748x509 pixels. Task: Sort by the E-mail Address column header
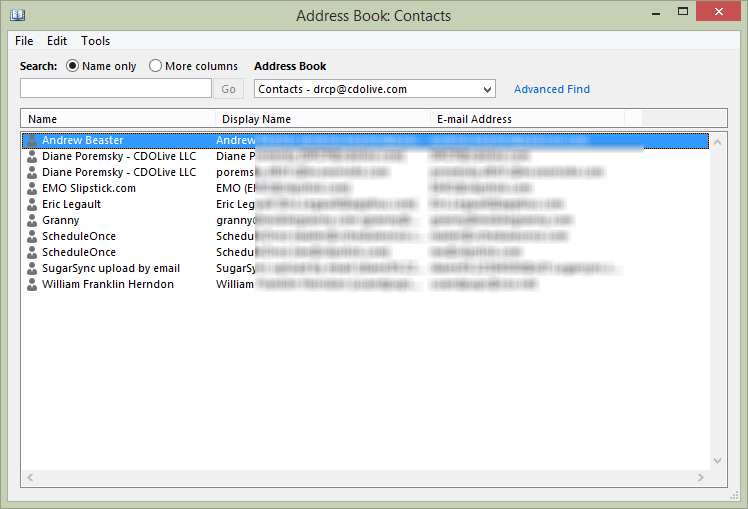click(527, 119)
